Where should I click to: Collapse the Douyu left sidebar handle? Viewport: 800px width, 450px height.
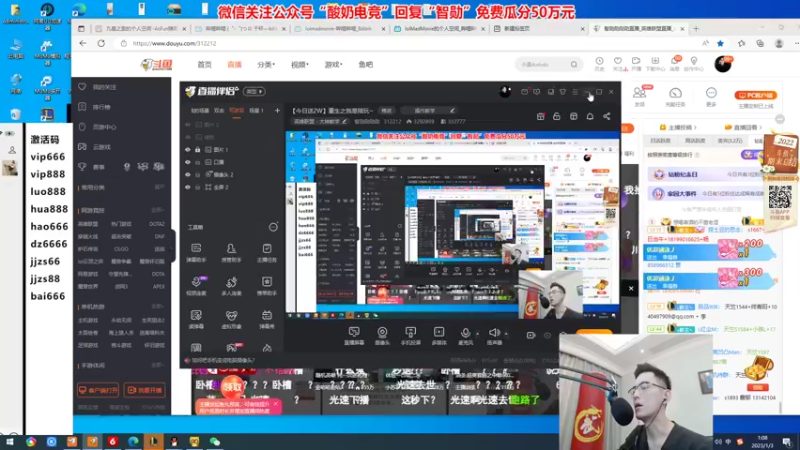(x=172, y=247)
